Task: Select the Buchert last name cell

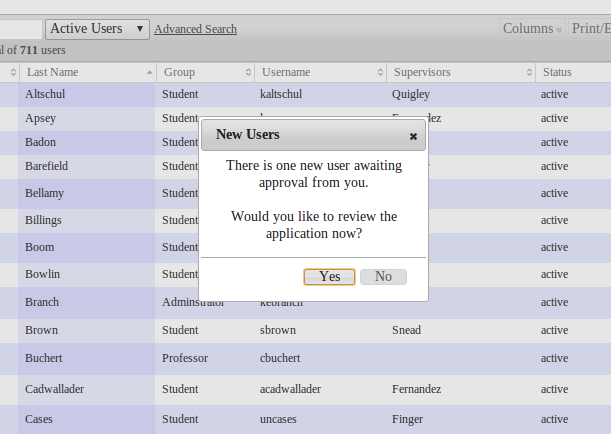Action: [x=87, y=358]
